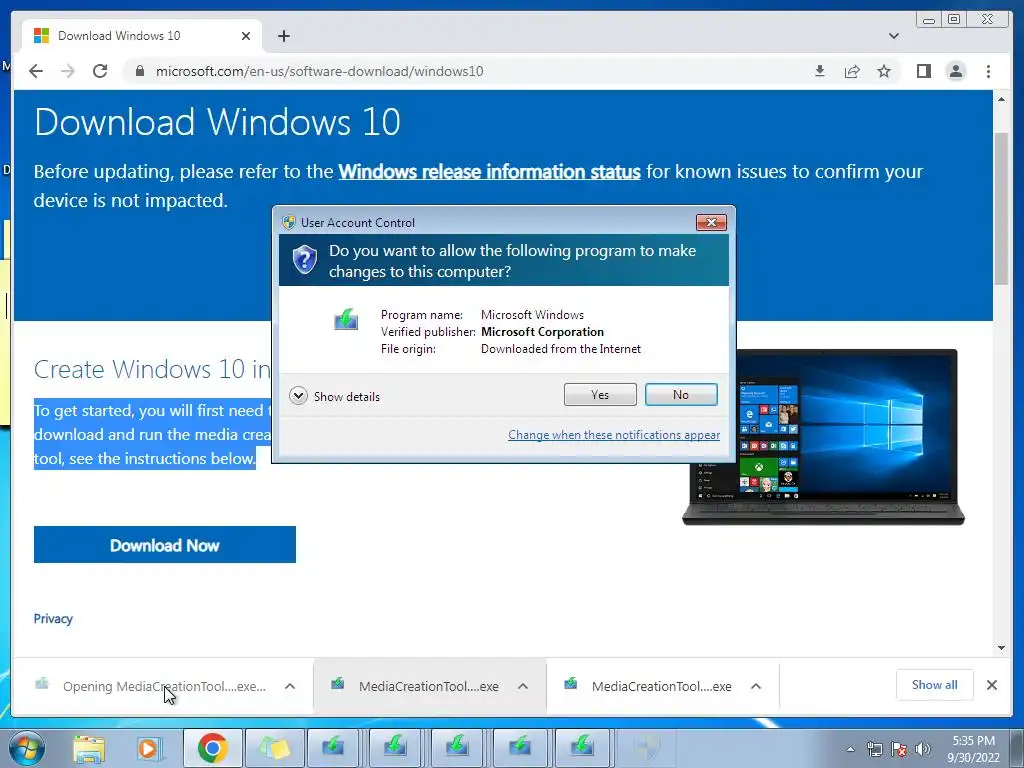
Task: Click the scrollbar up arrow
Action: [1001, 99]
